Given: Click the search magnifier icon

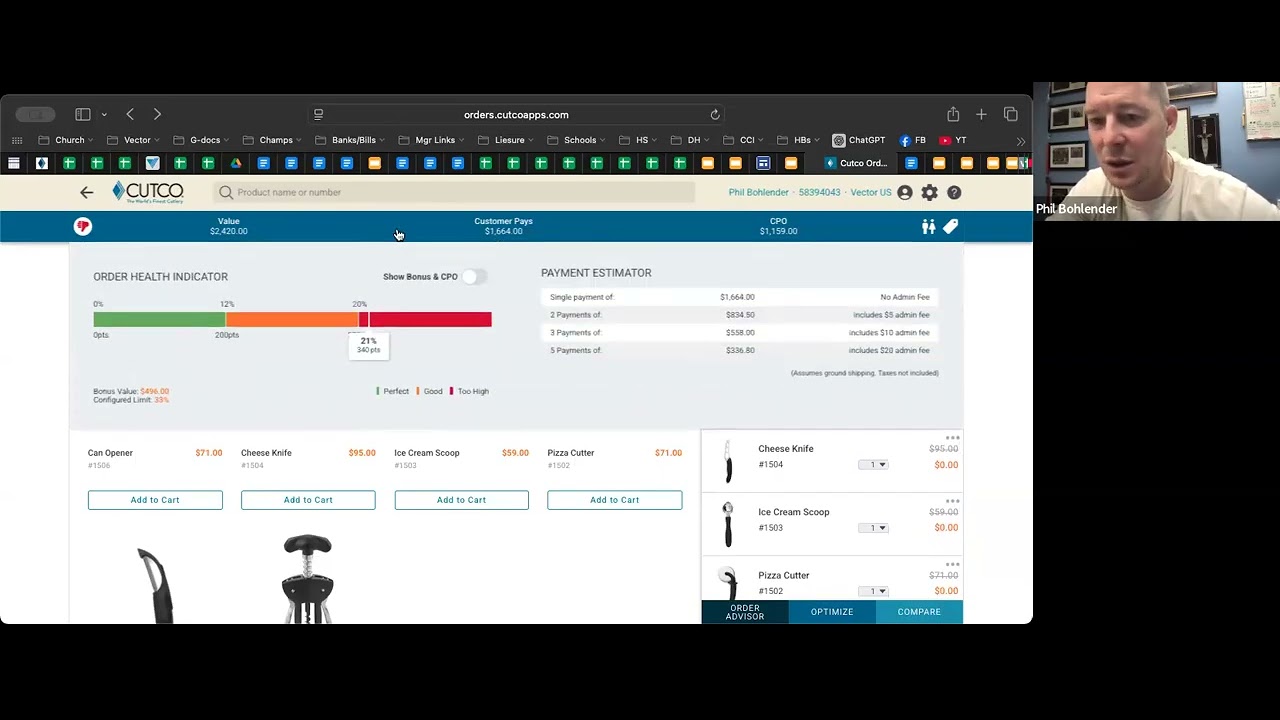Looking at the screenshot, I should coord(226,193).
